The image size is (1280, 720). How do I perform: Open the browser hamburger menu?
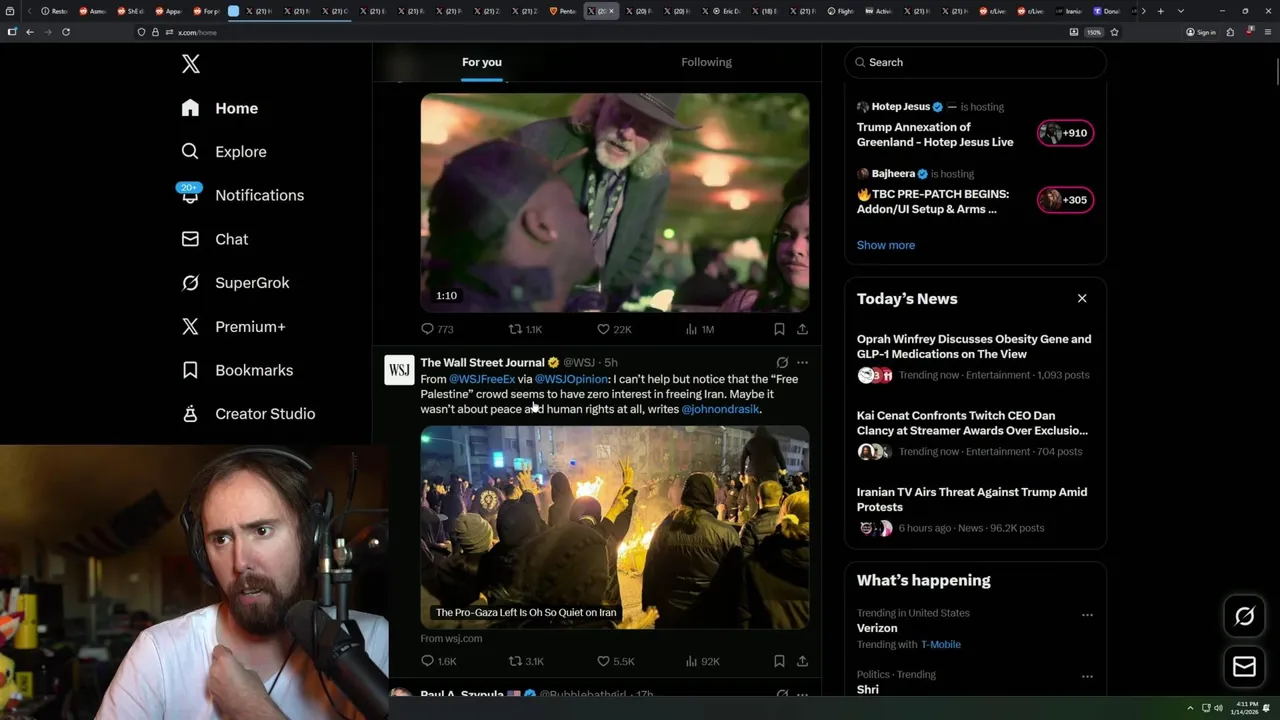tap(1266, 32)
